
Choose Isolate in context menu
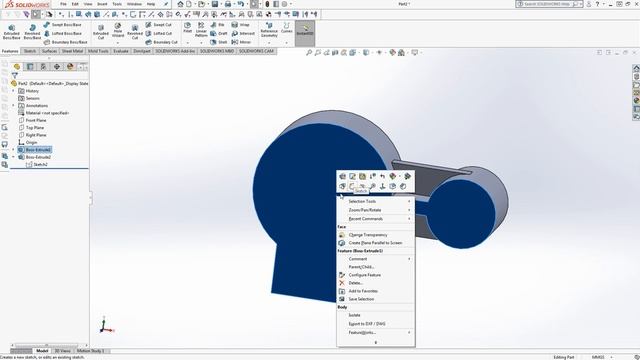click(x=376, y=315)
